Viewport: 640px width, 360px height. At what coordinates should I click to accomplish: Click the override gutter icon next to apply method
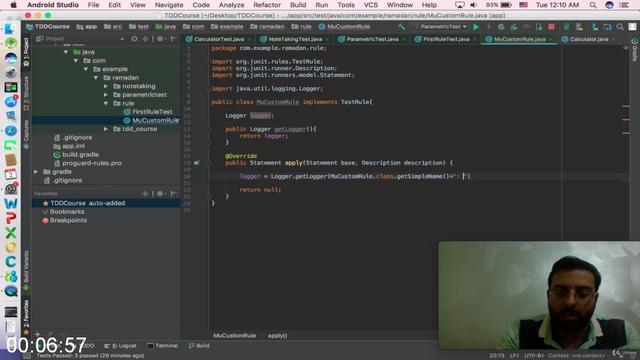(196, 163)
